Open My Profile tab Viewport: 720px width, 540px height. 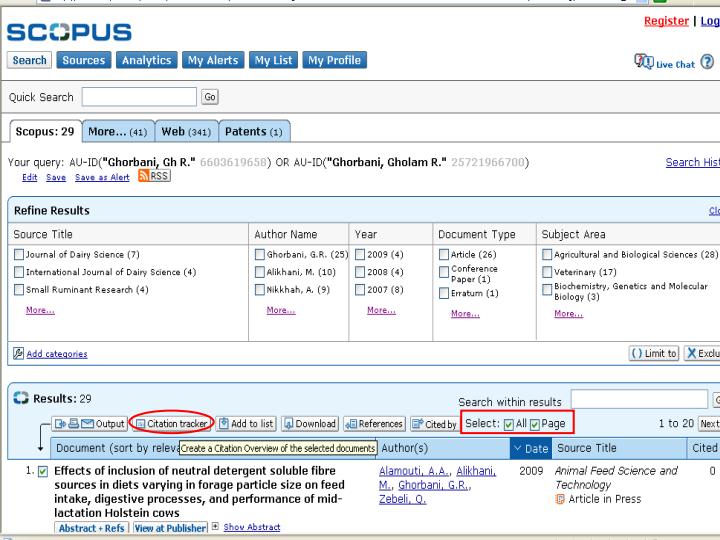click(334, 60)
